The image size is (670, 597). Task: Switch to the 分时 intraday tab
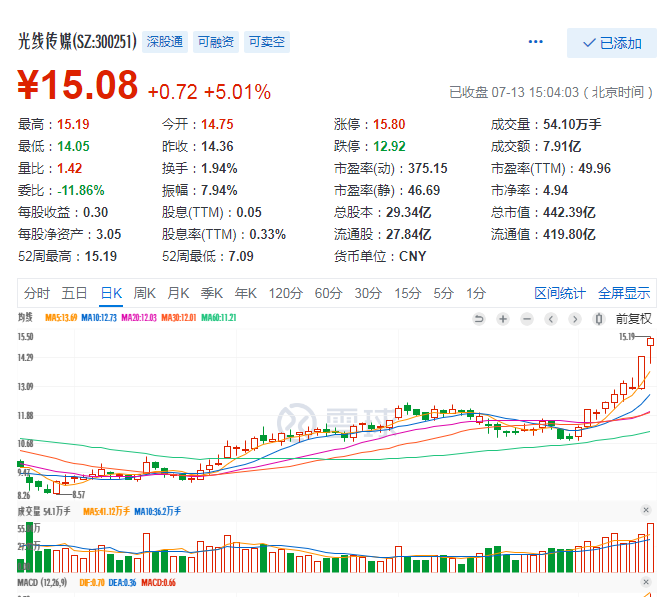(x=37, y=293)
